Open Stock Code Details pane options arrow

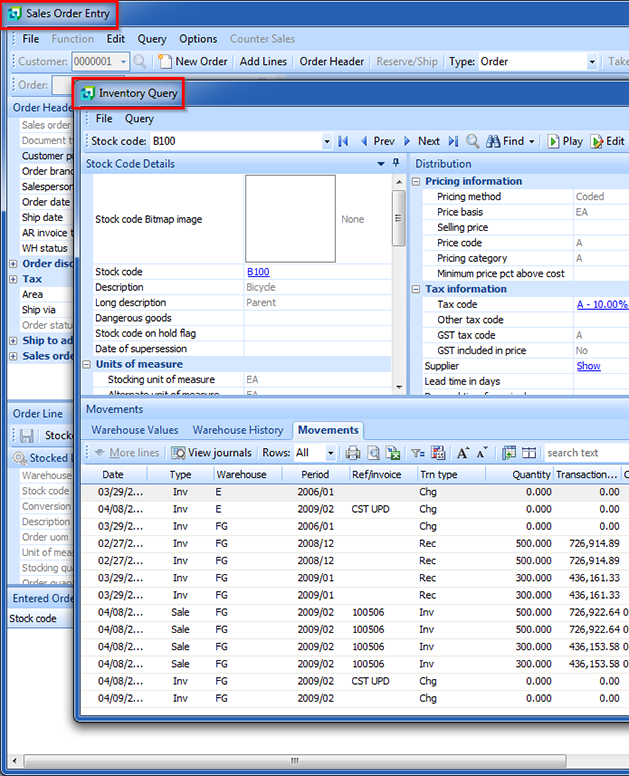381,163
